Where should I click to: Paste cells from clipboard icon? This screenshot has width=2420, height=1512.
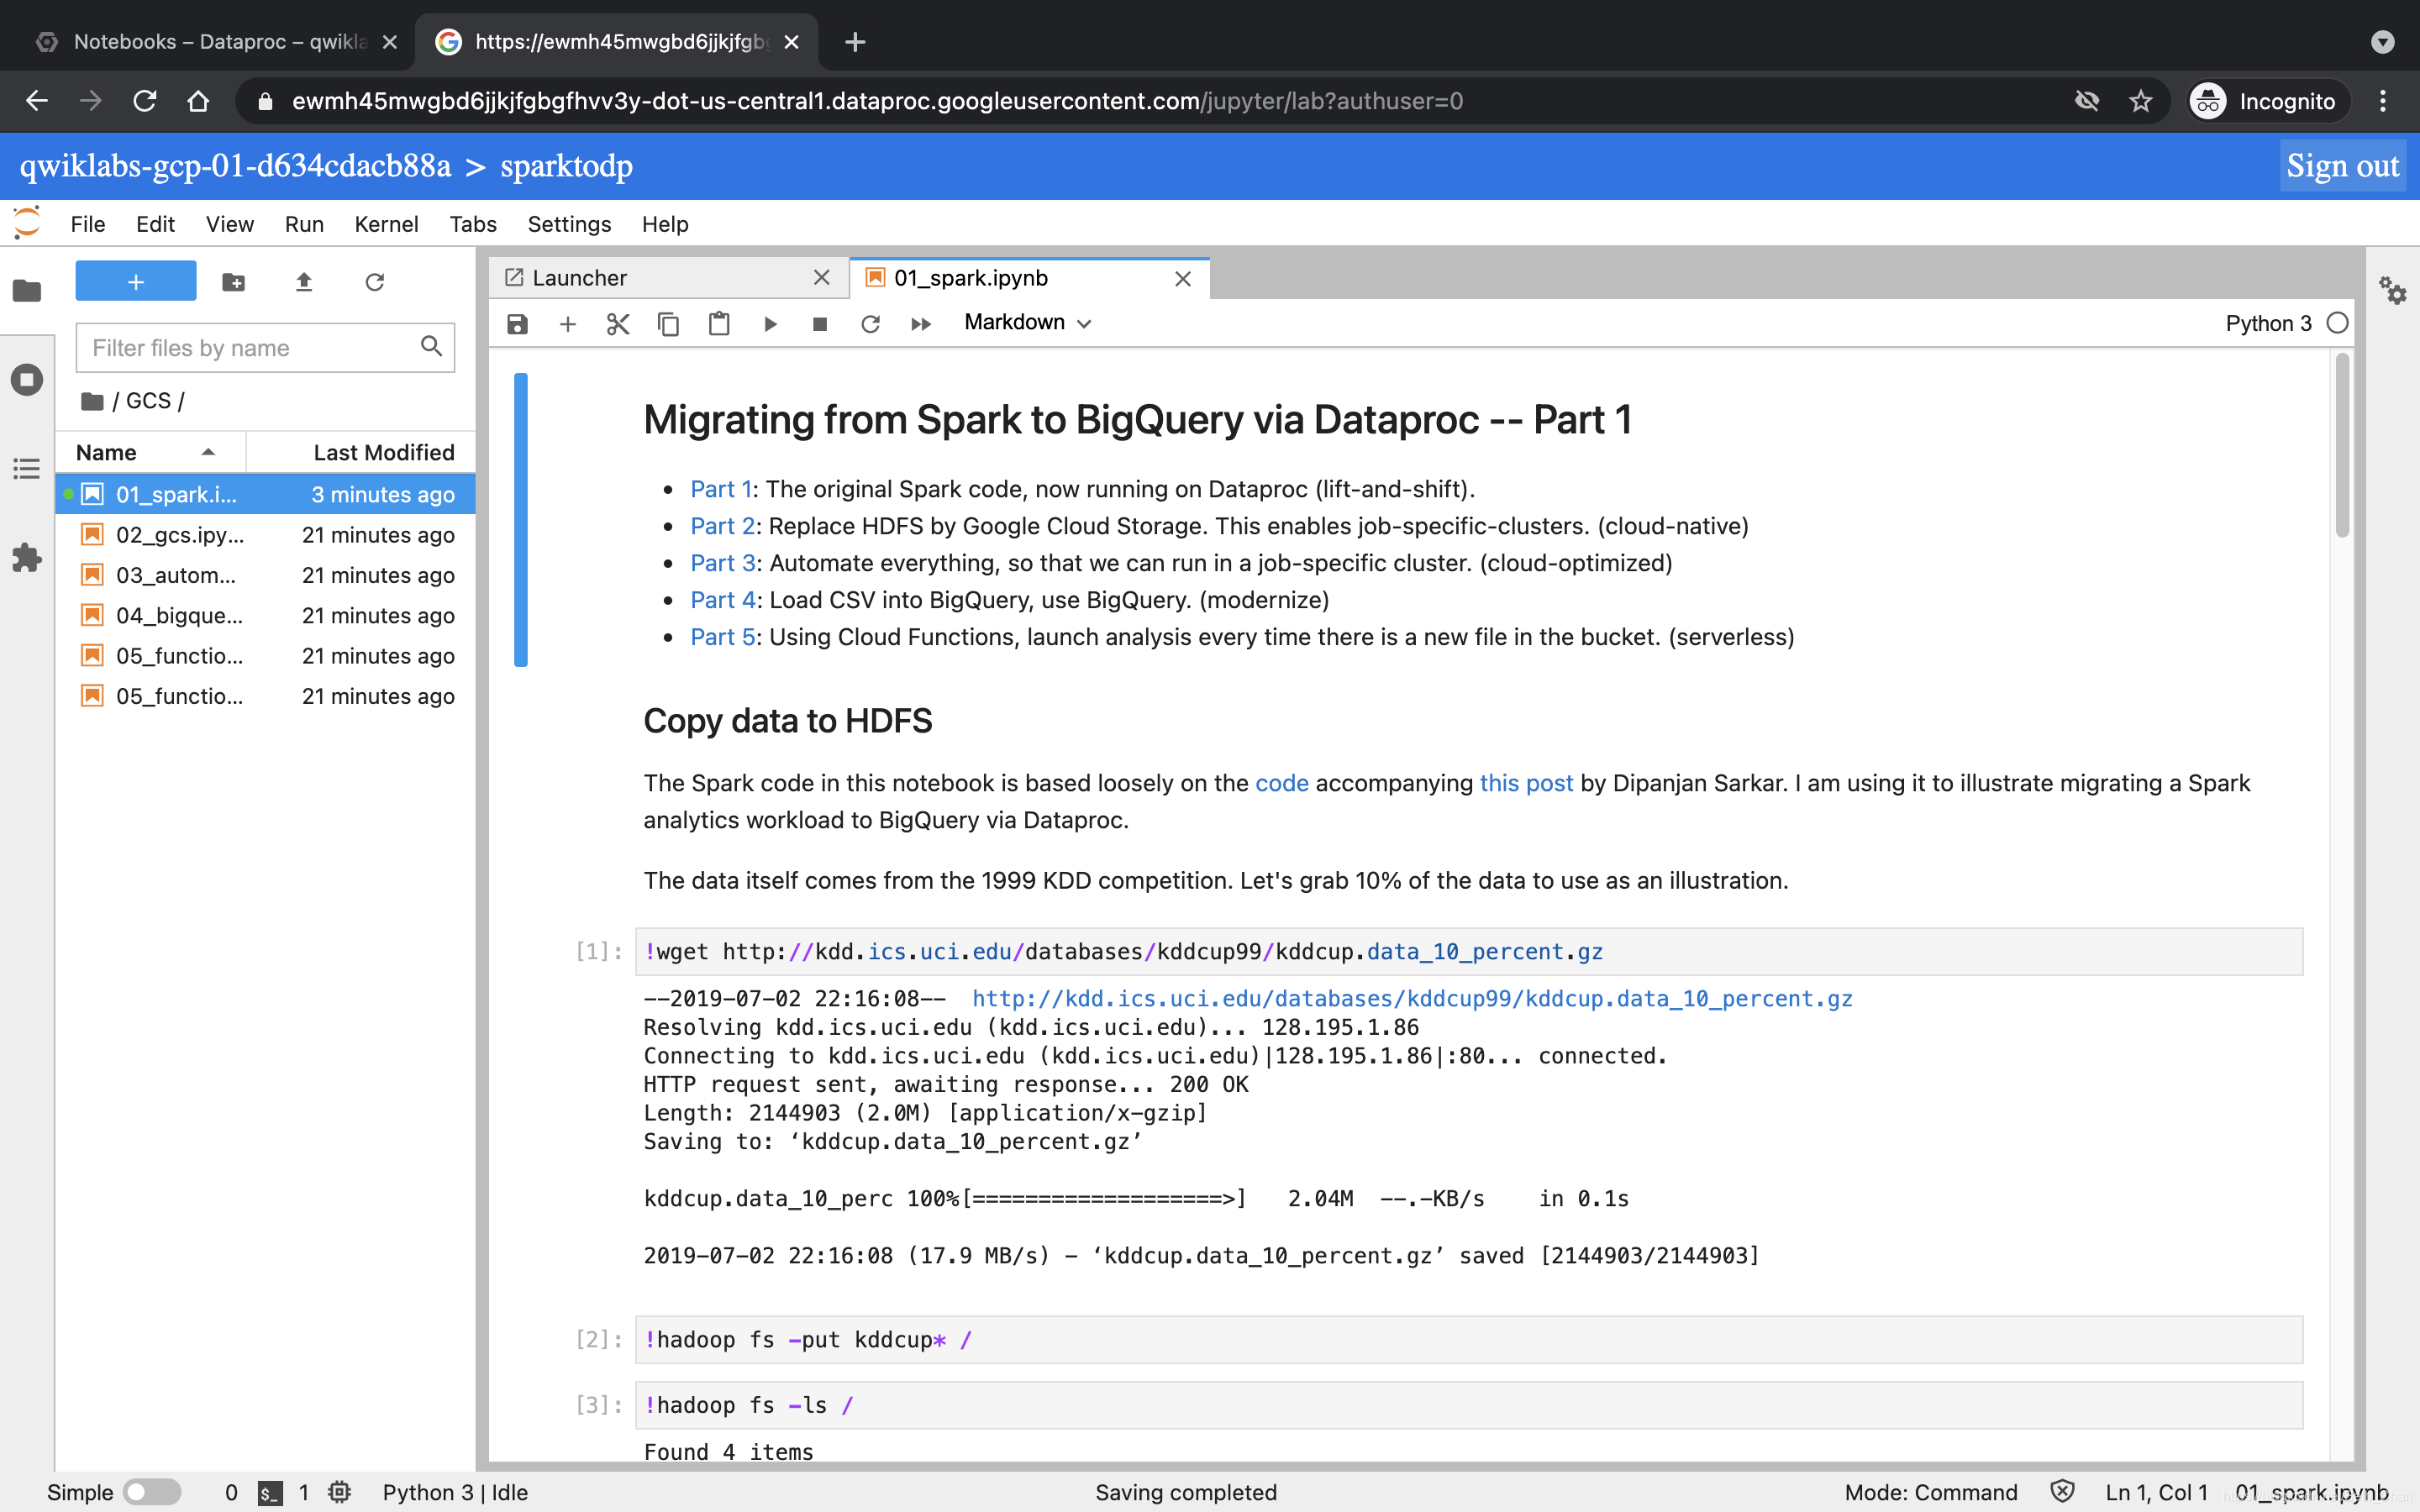pos(719,323)
